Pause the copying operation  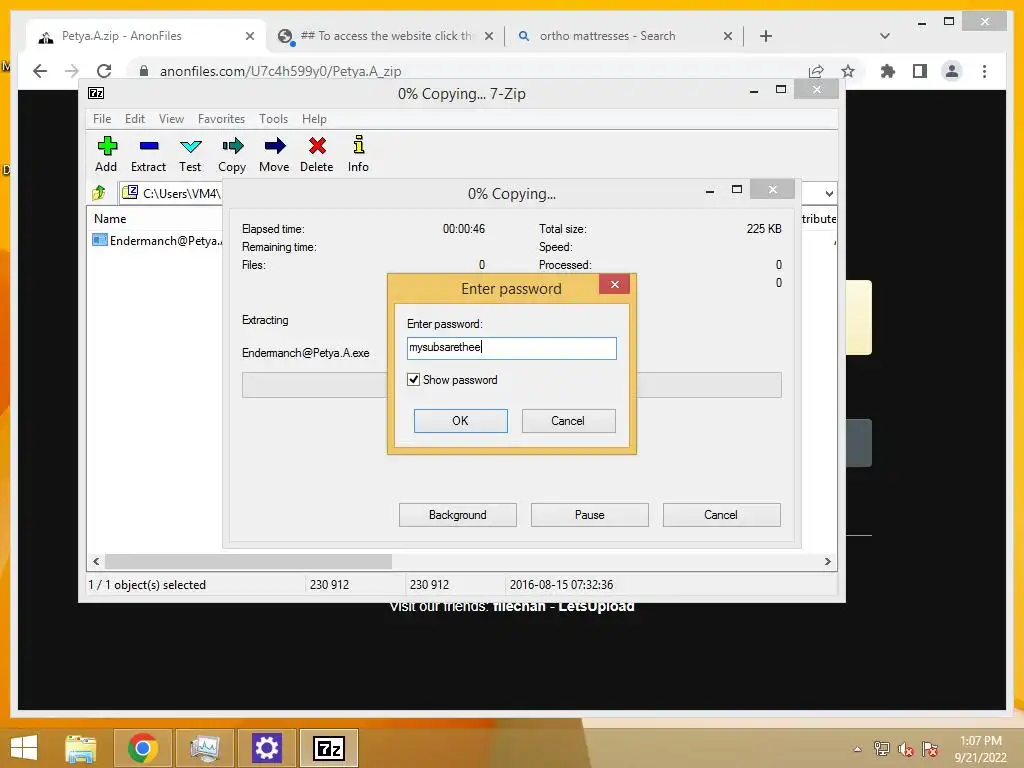[590, 515]
